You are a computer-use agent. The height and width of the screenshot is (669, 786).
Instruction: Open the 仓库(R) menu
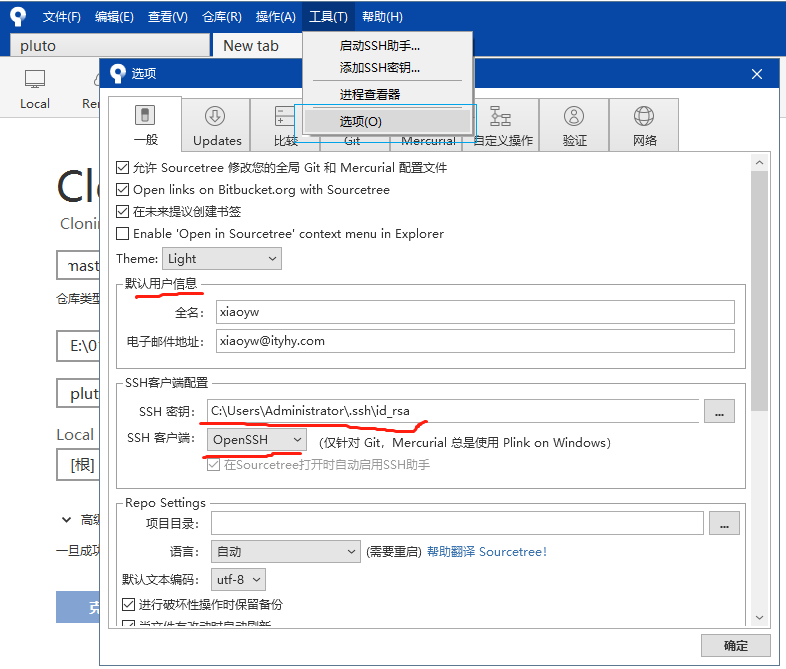[222, 17]
